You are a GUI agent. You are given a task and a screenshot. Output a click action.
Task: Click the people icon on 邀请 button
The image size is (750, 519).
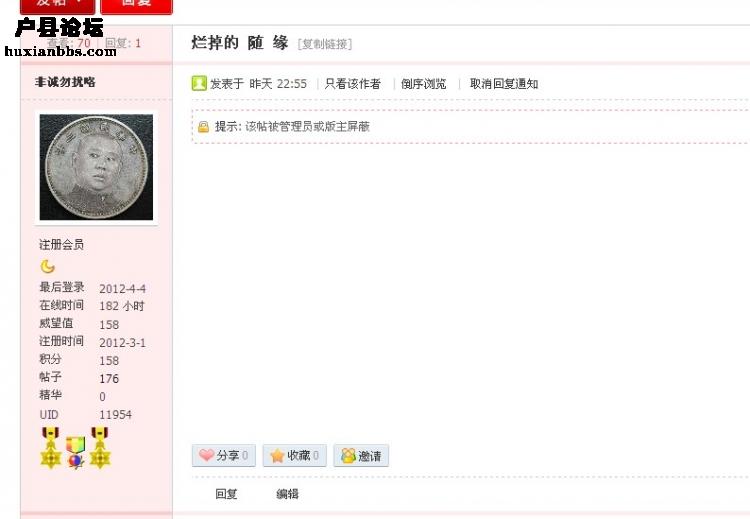pyautogui.click(x=349, y=455)
